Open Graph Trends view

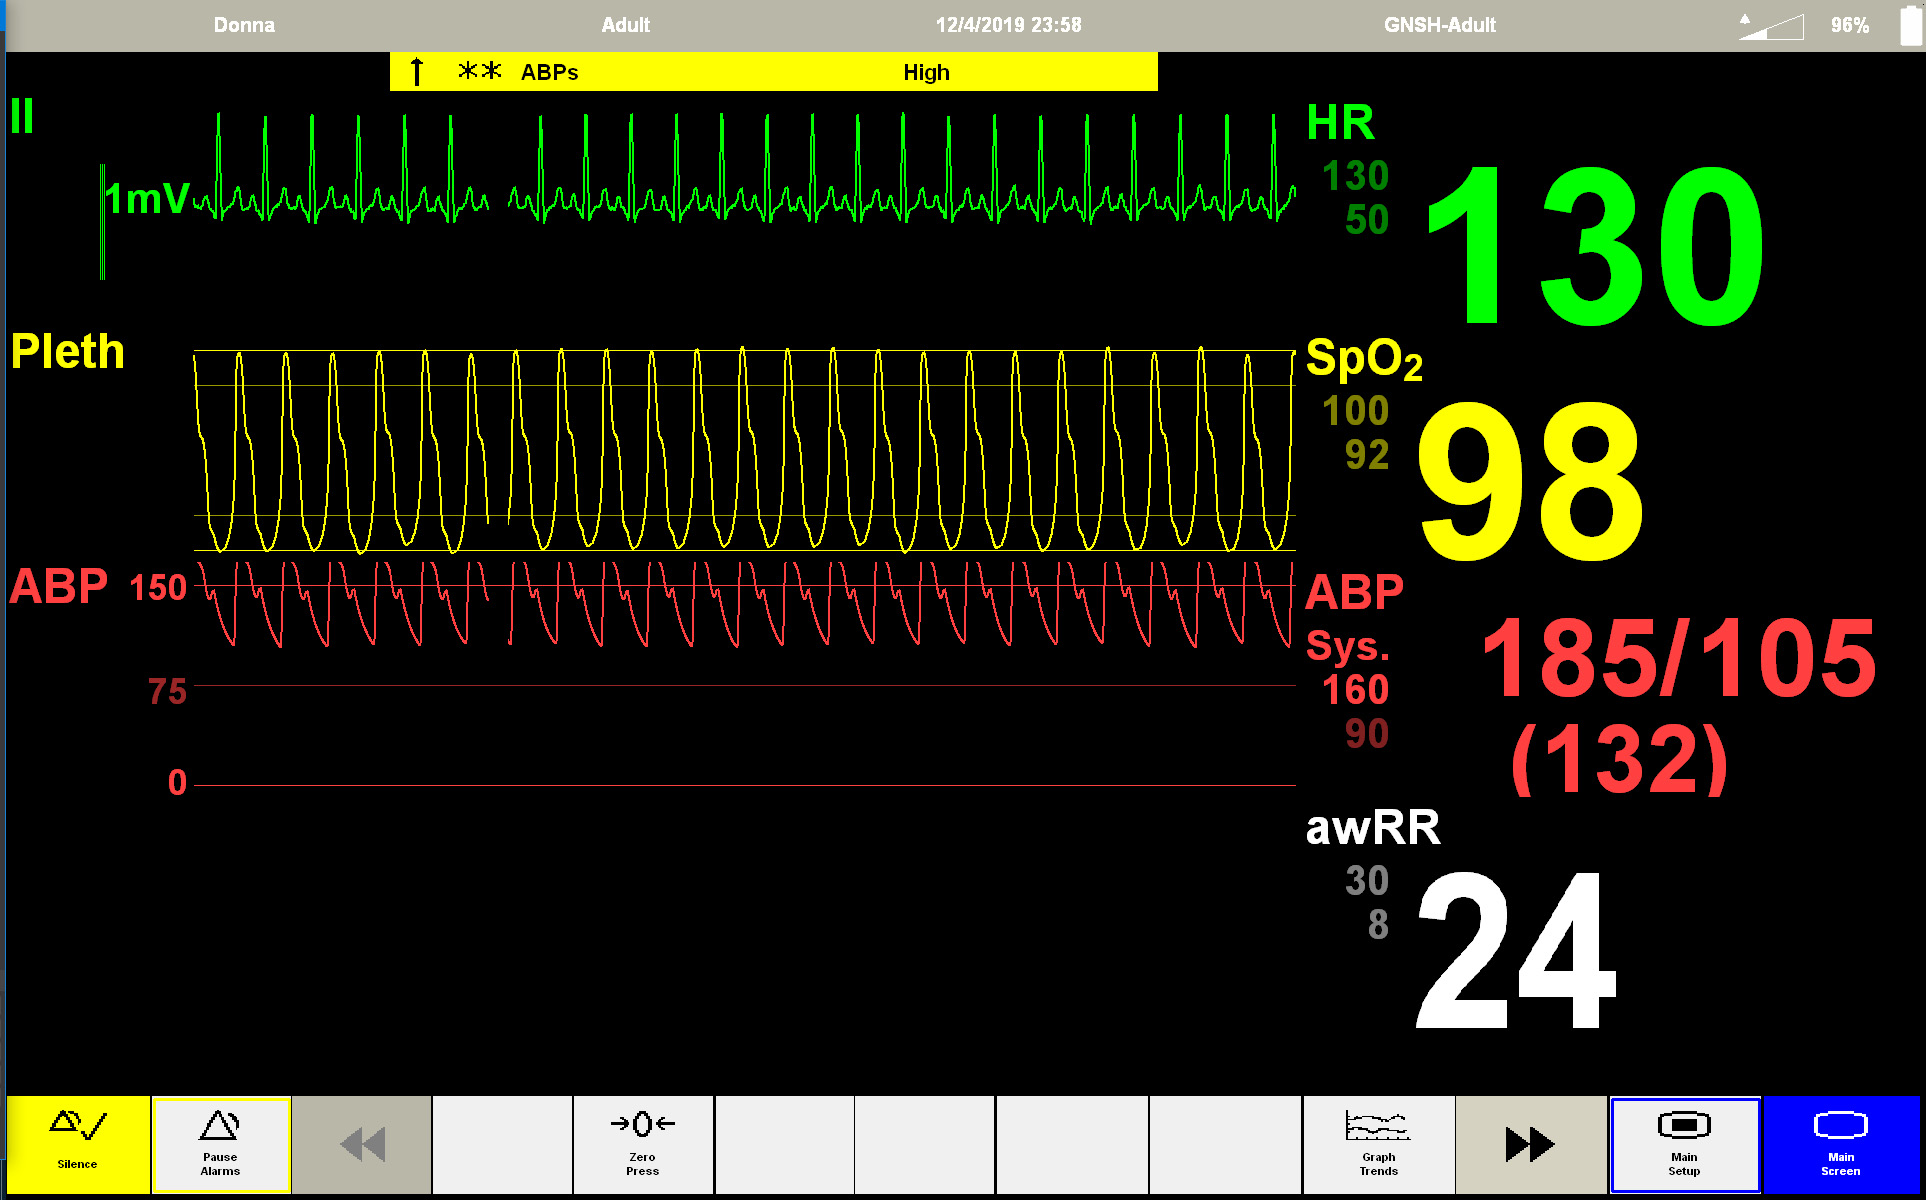[1378, 1144]
